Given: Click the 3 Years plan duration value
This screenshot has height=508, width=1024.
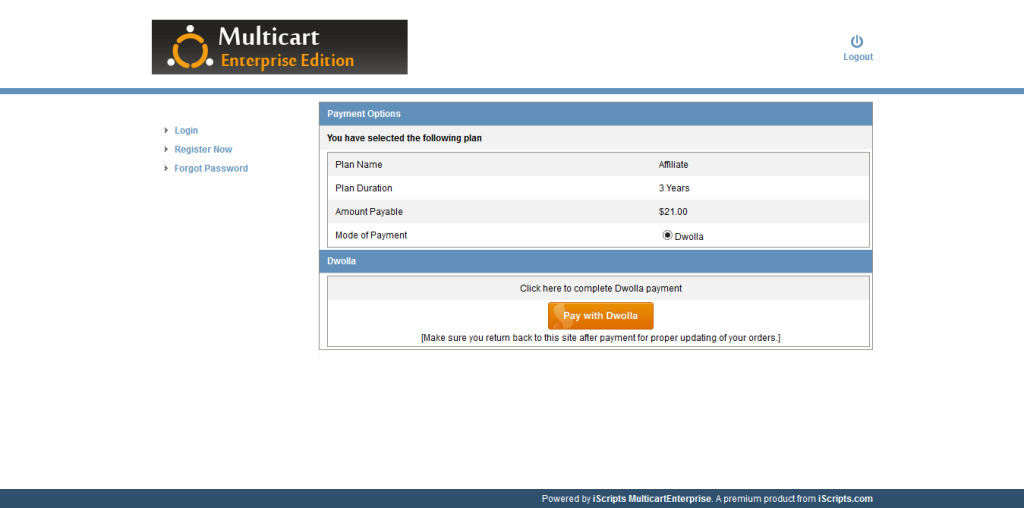Looking at the screenshot, I should [x=674, y=188].
